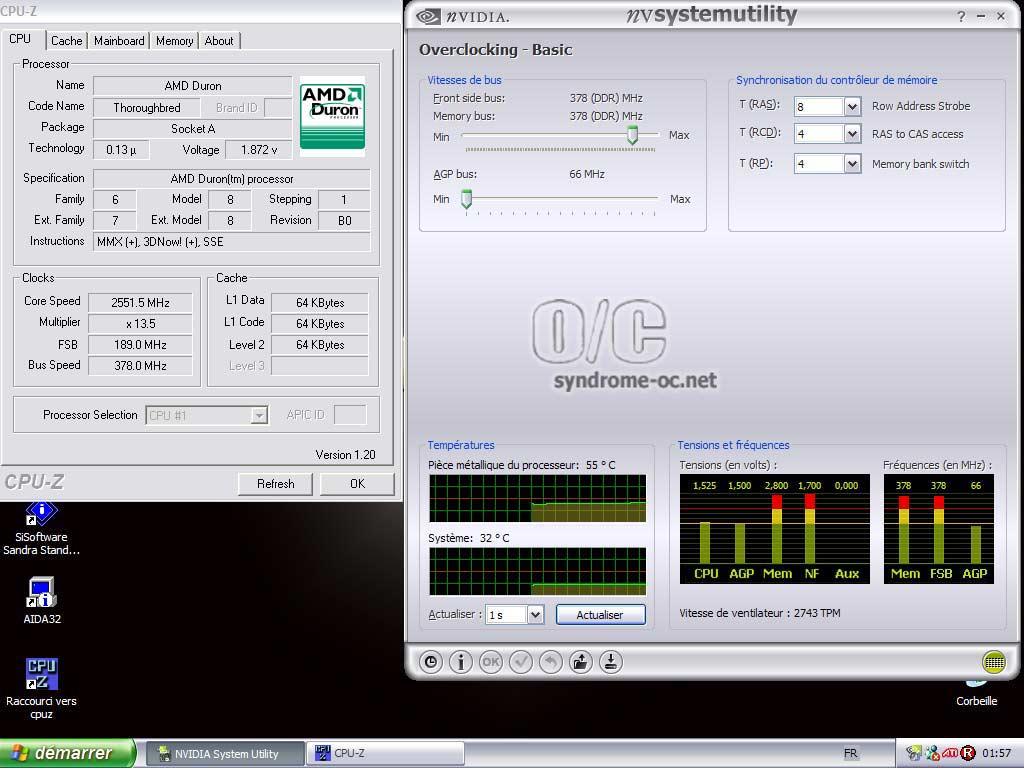1024x768 pixels.
Task: Click the 01:57 taskbar clock
Action: [997, 753]
